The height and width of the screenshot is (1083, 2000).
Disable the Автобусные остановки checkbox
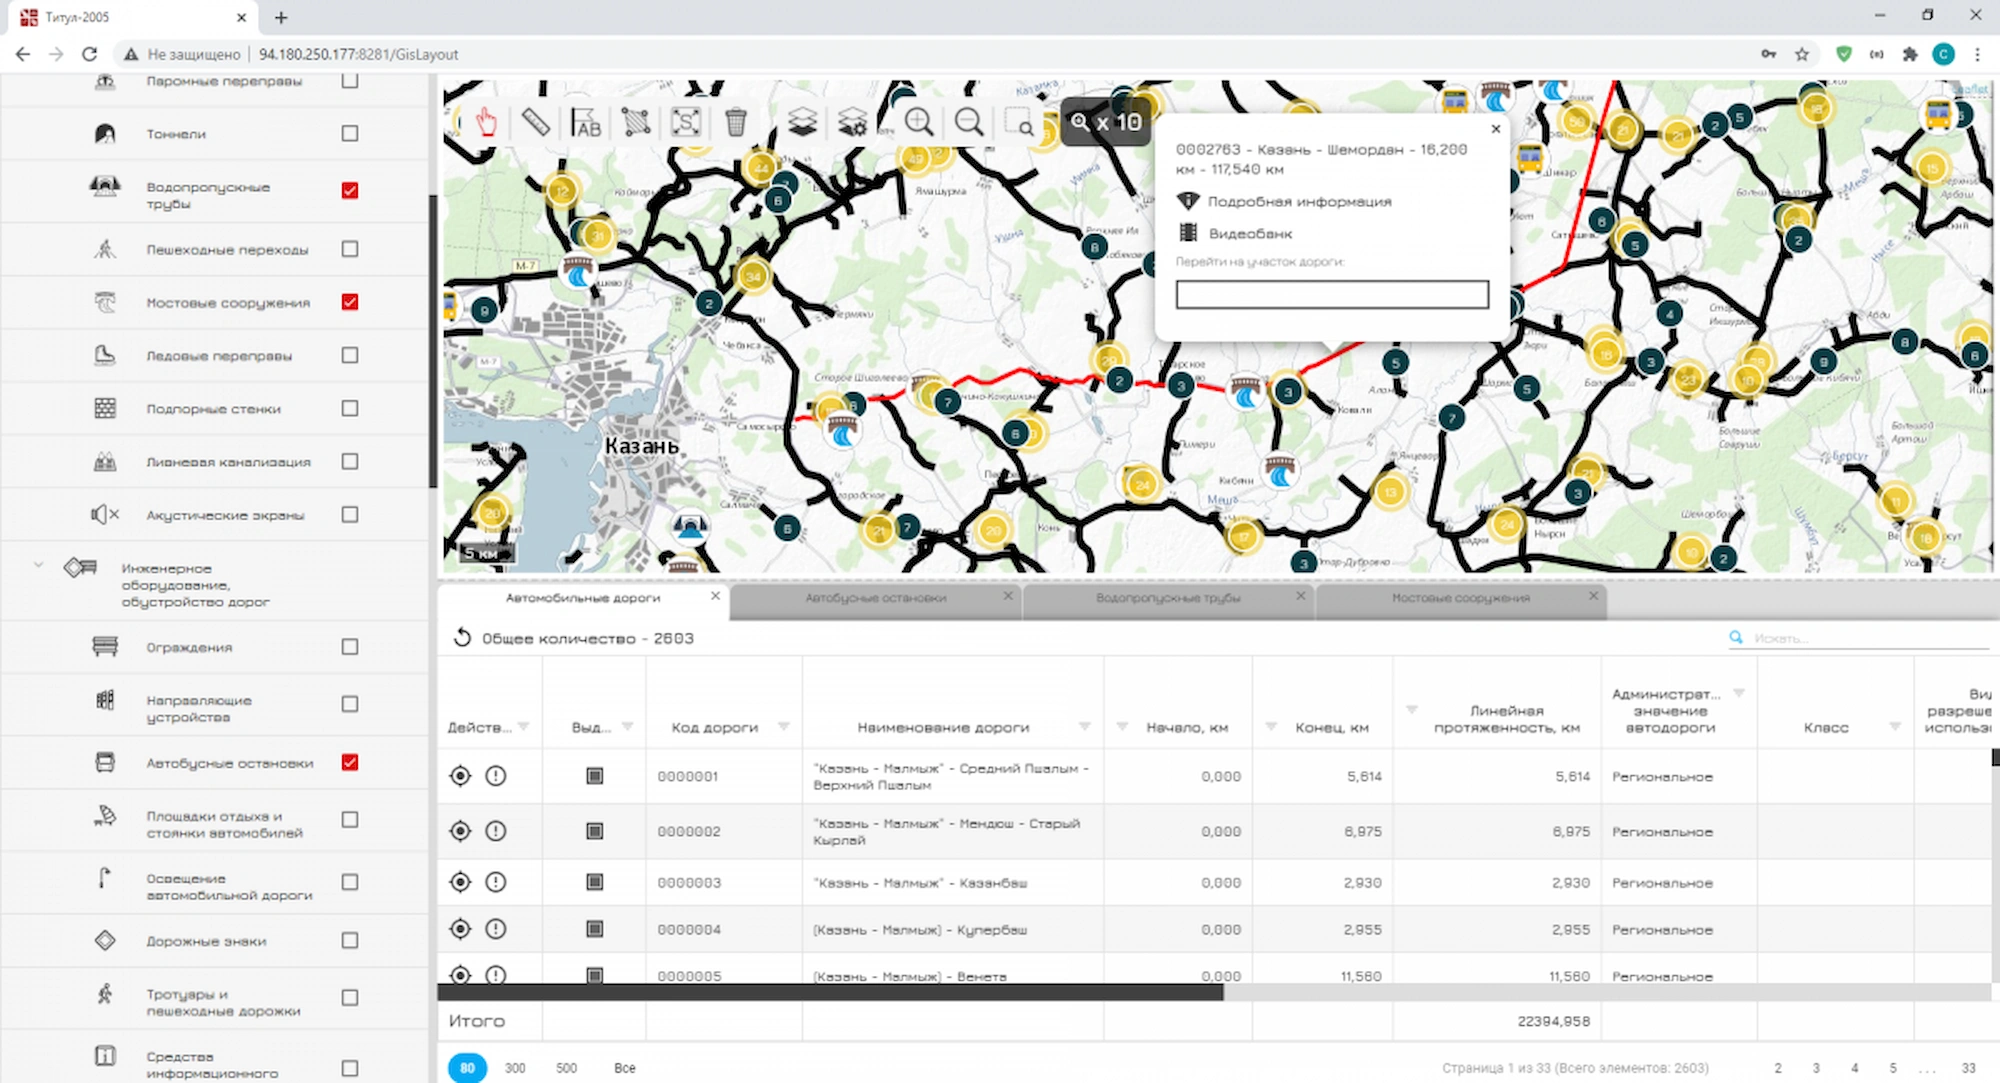350,762
